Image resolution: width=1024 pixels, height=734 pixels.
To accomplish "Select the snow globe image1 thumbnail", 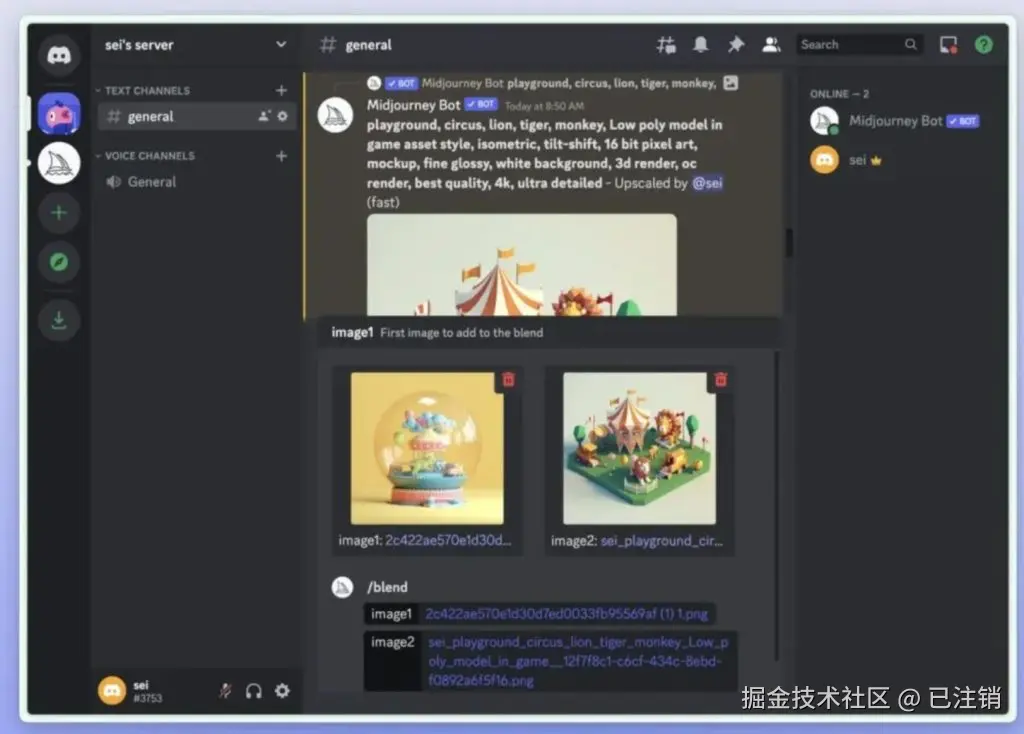I will [427, 449].
